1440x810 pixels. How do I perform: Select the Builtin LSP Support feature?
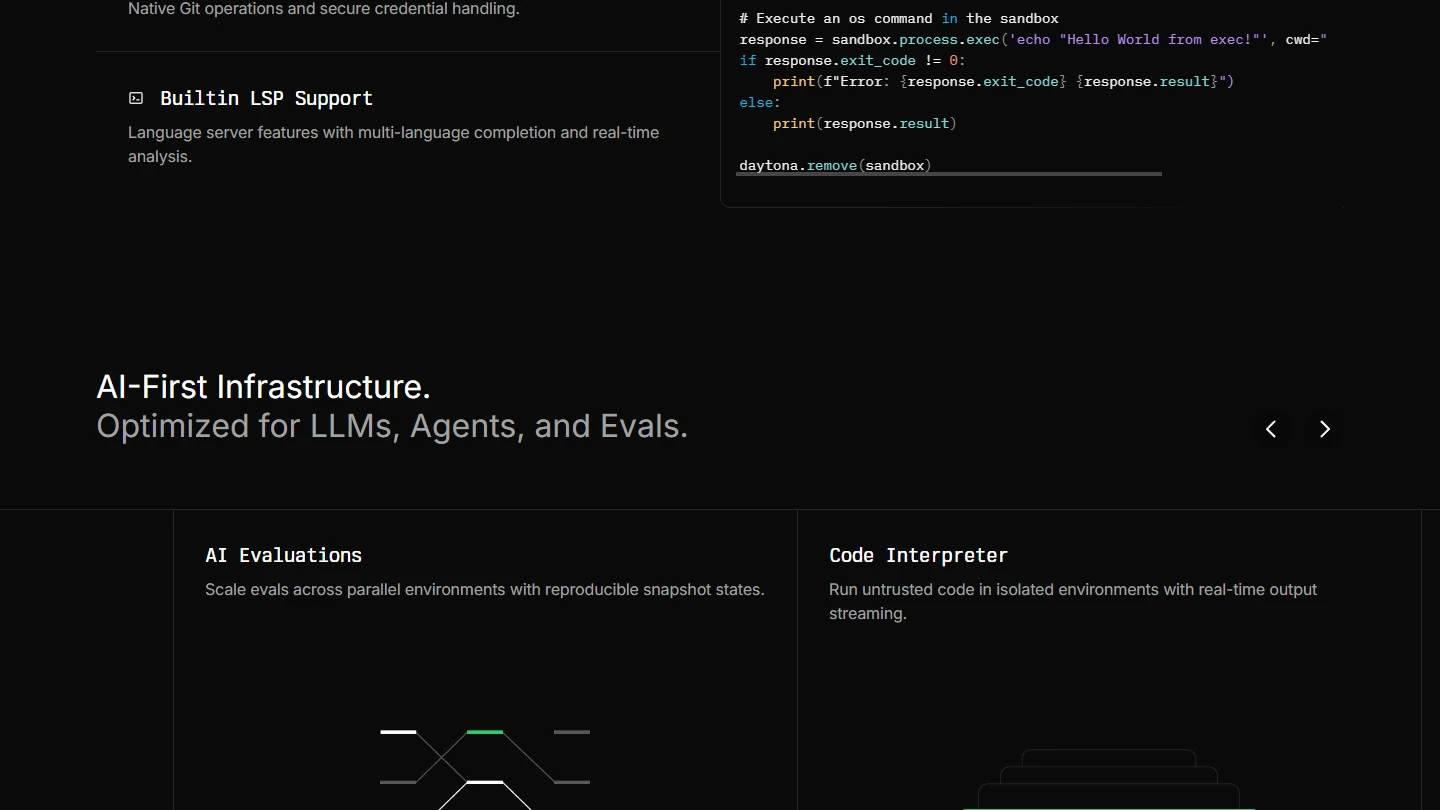(x=266, y=98)
